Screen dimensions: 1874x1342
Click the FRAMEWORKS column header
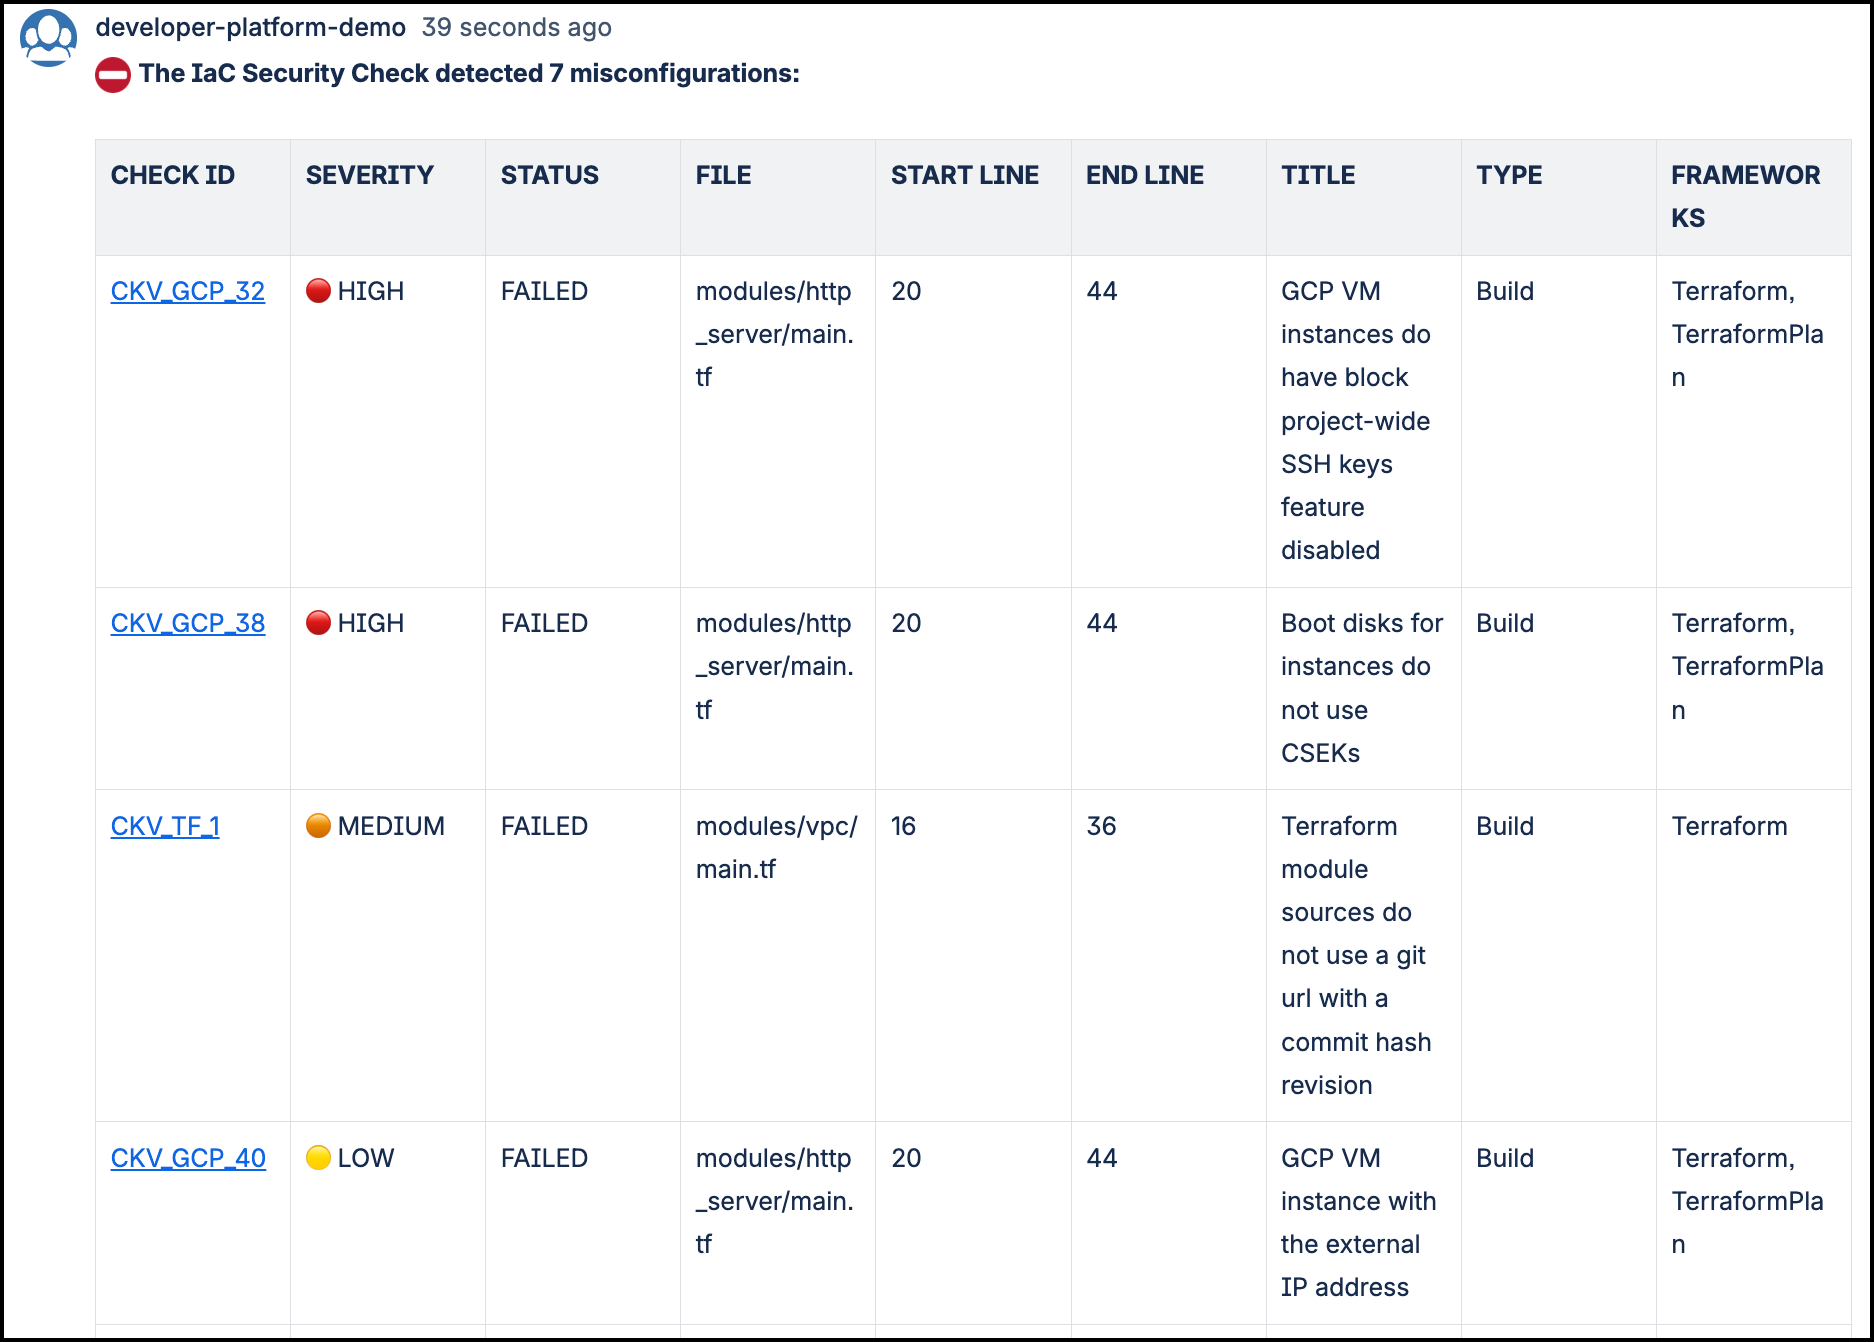click(1746, 196)
